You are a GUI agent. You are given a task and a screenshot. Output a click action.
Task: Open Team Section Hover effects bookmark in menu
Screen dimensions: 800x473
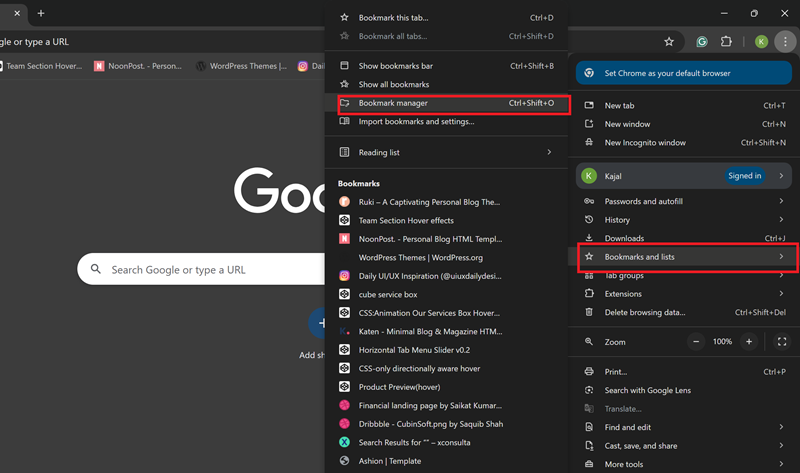point(446,220)
